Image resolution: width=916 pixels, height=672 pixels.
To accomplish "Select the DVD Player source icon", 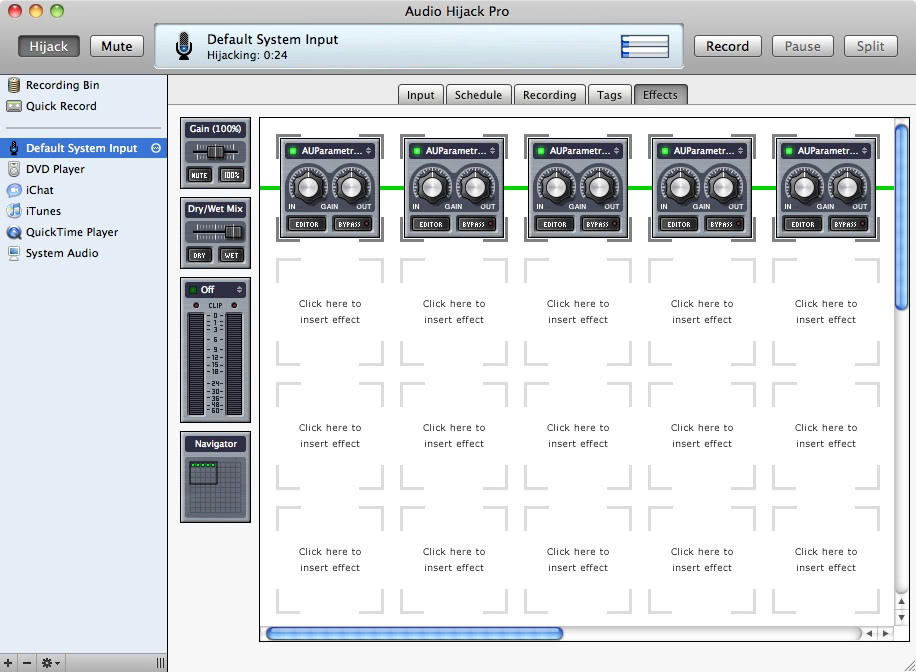I will (x=14, y=169).
